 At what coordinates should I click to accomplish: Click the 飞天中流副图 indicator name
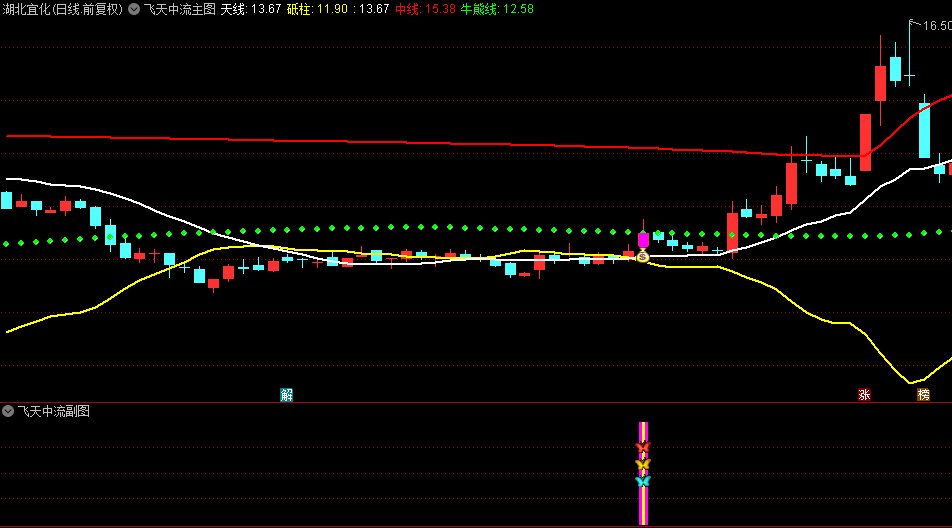53,411
